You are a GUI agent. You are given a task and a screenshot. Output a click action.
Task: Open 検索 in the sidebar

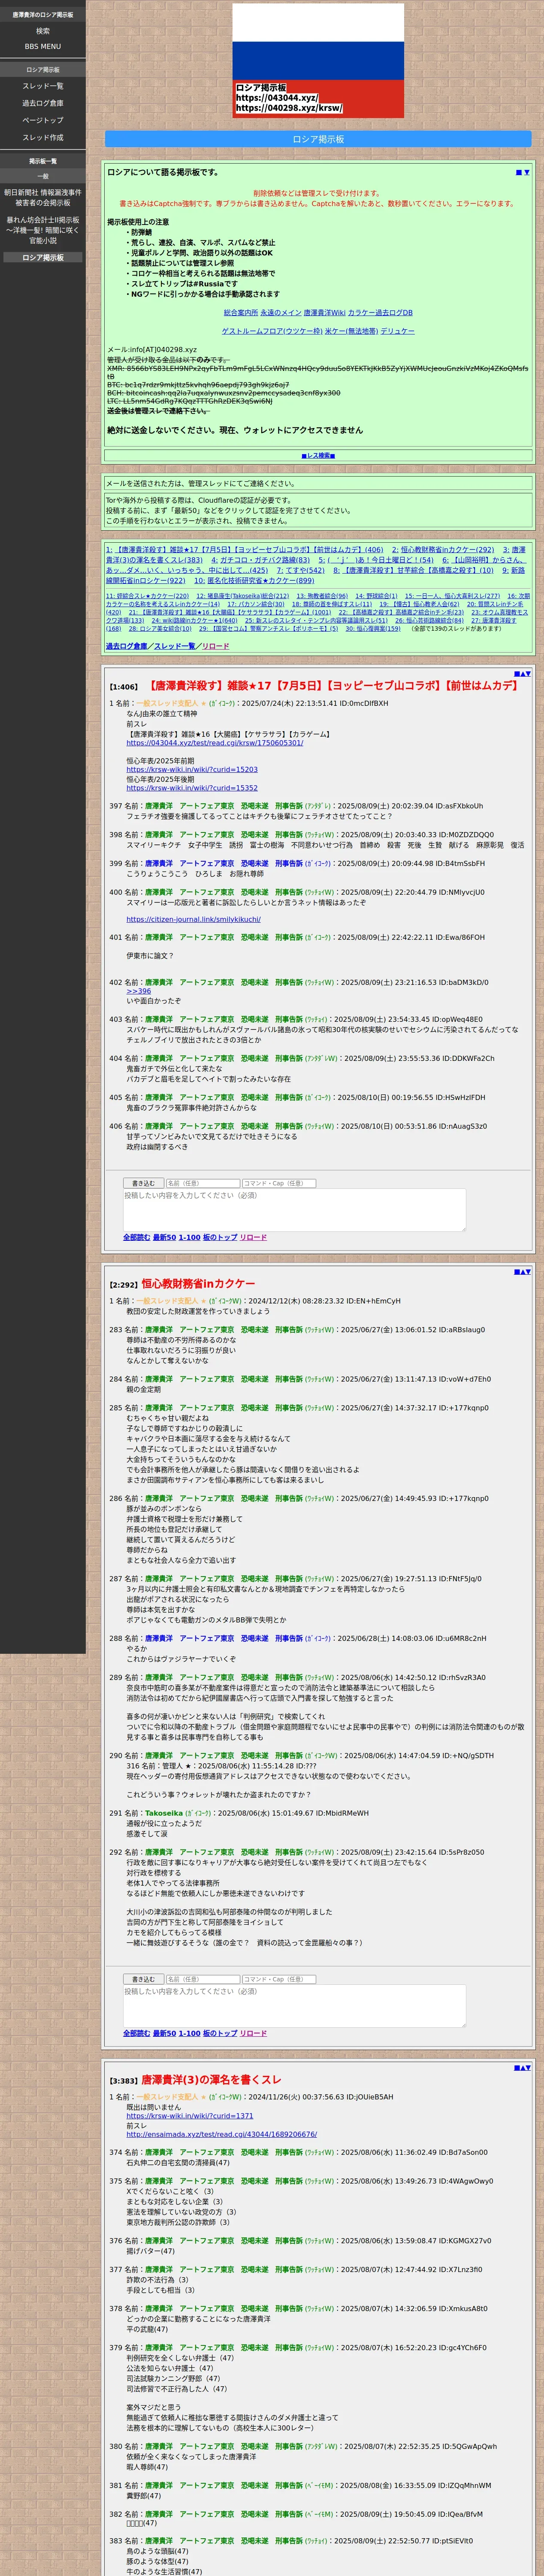click(x=43, y=31)
